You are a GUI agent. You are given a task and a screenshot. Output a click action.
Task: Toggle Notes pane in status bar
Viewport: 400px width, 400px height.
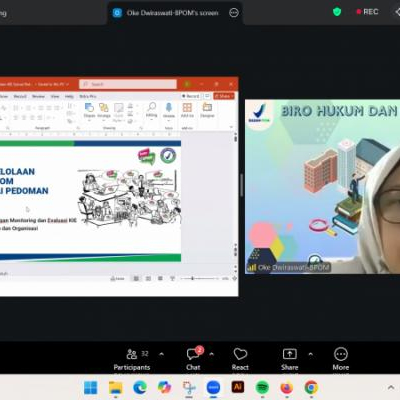pyautogui.click(x=117, y=278)
